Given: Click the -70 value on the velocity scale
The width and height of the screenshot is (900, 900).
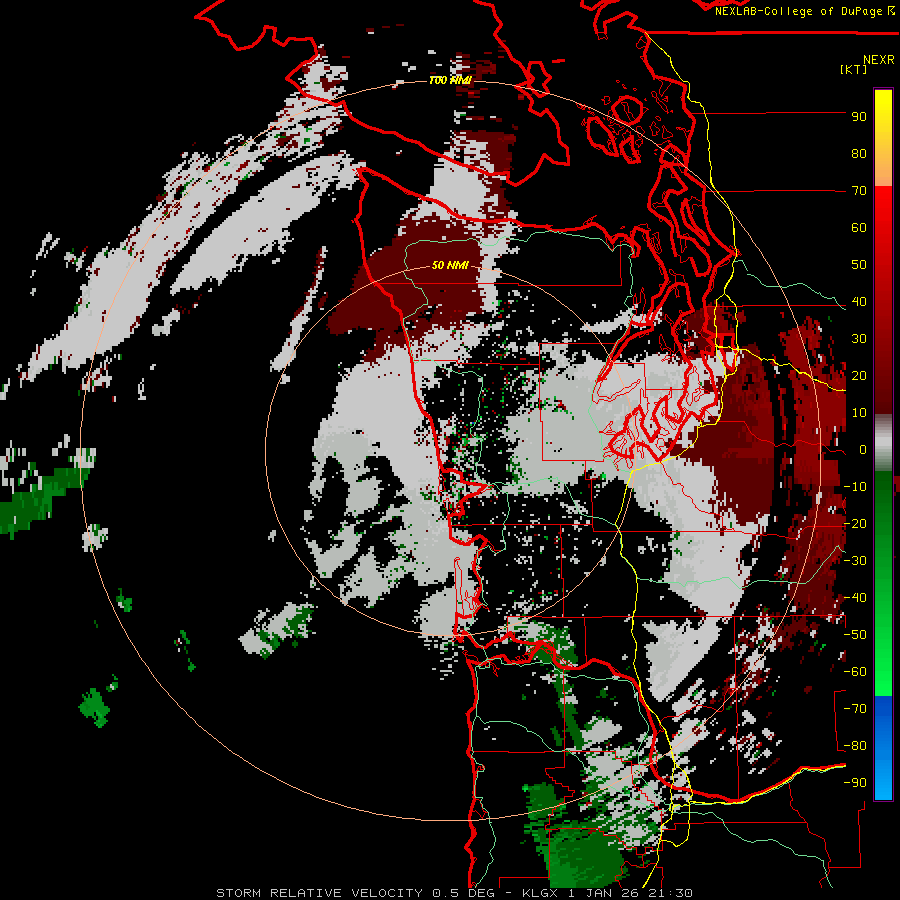Looking at the screenshot, I should point(855,709).
